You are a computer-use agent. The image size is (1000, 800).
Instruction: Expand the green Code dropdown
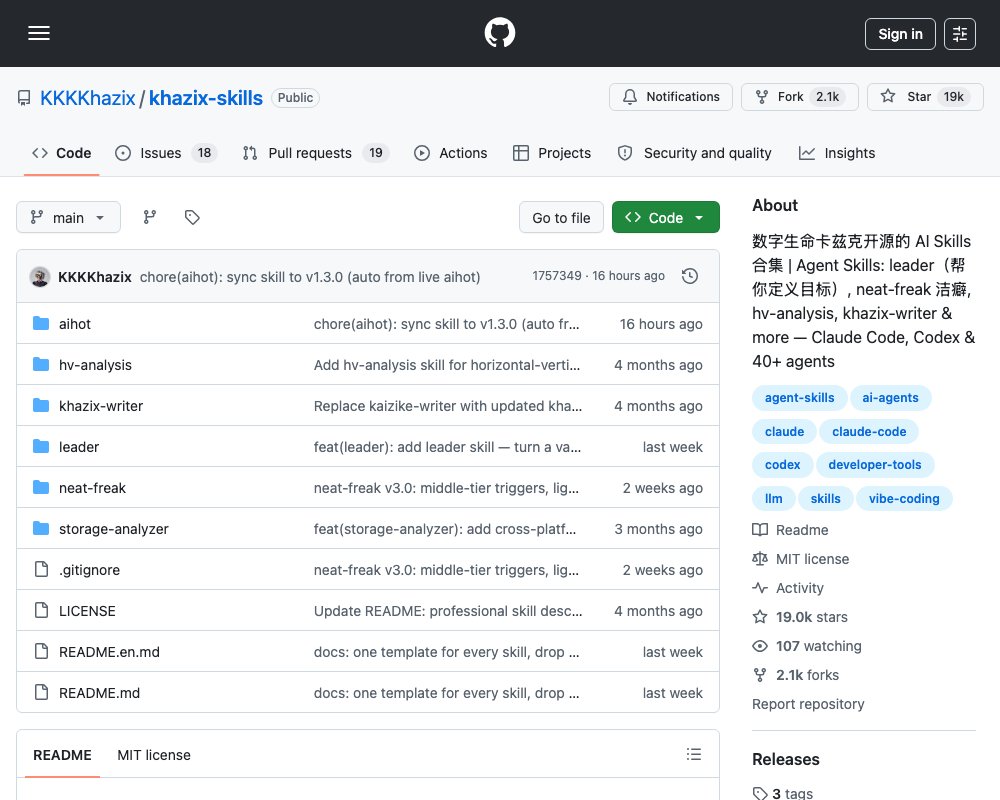[665, 218]
